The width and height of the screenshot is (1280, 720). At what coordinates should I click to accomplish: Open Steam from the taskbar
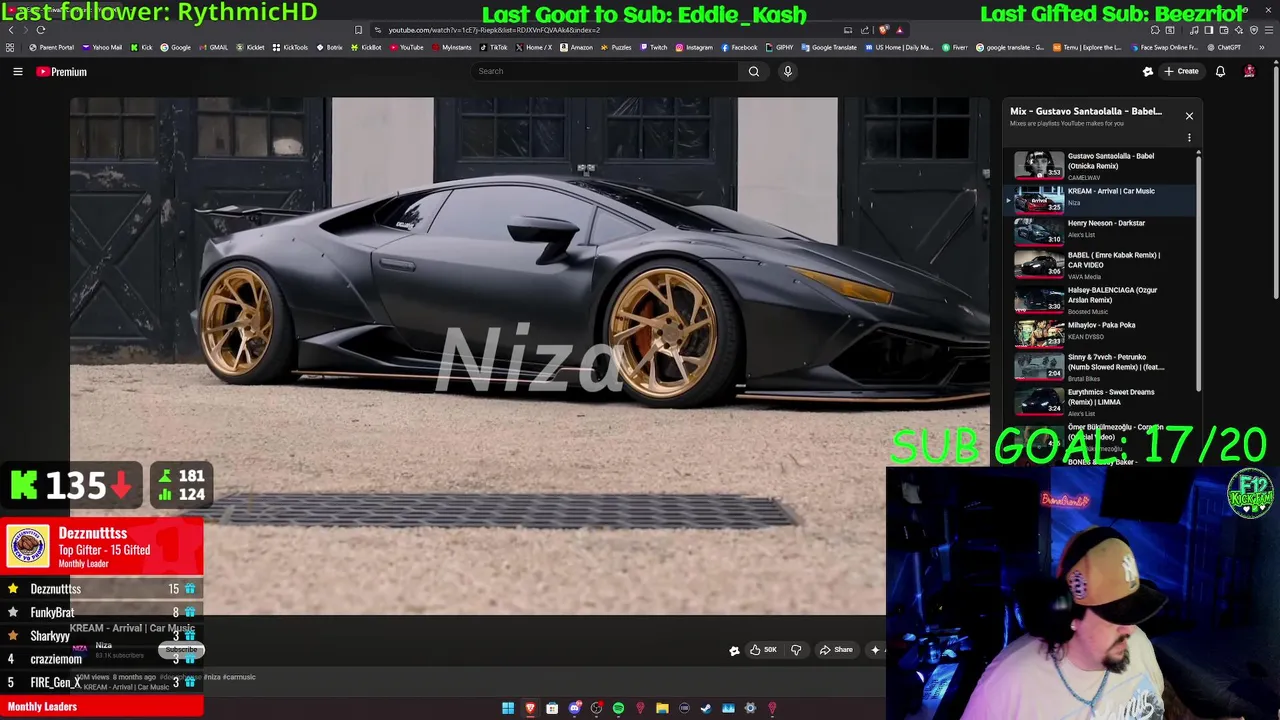click(706, 708)
